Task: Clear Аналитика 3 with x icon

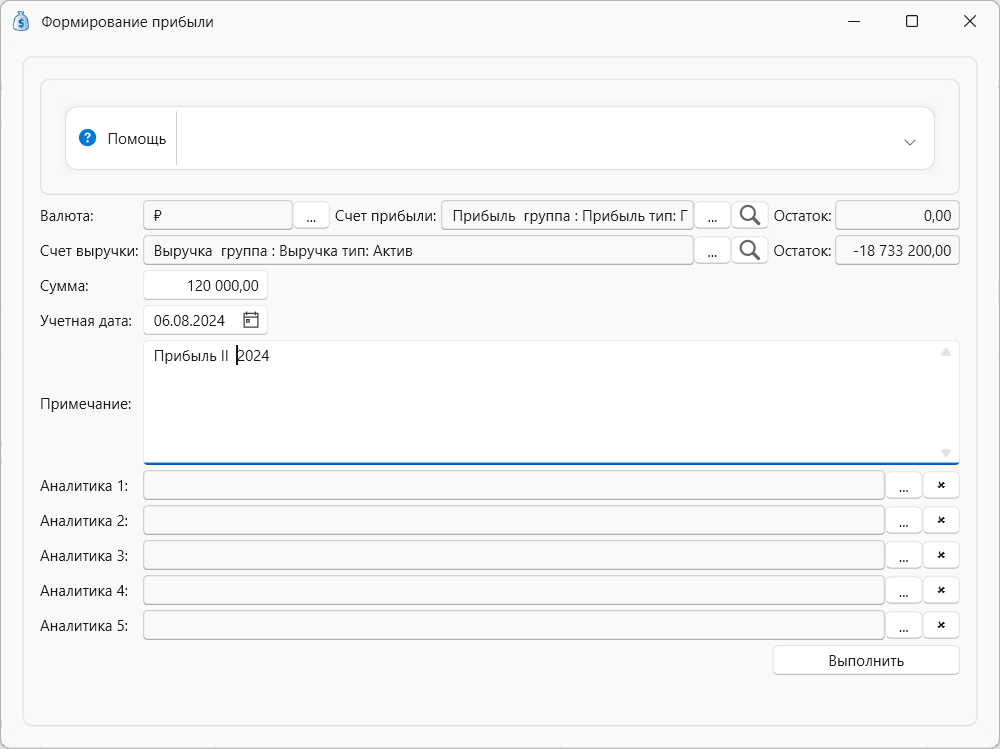Action: (941, 555)
